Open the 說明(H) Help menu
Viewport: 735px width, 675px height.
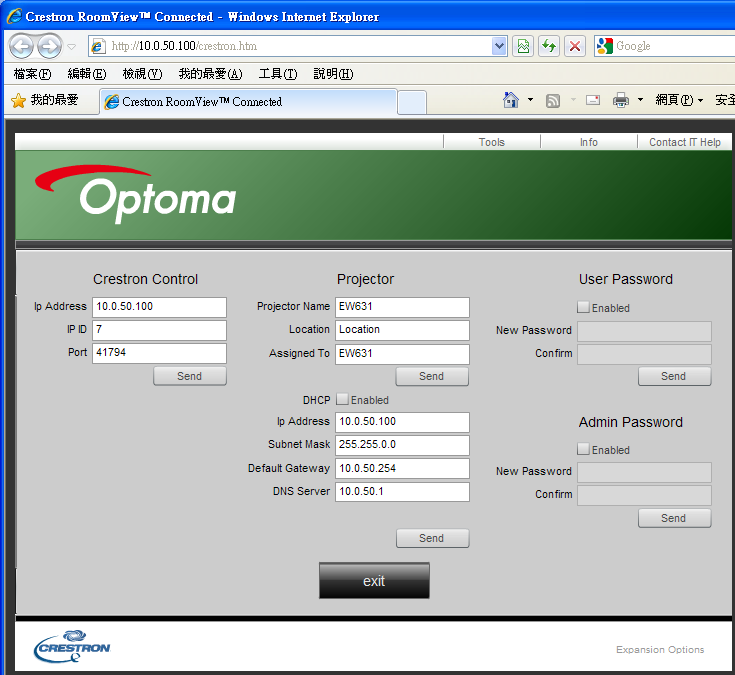coord(333,74)
